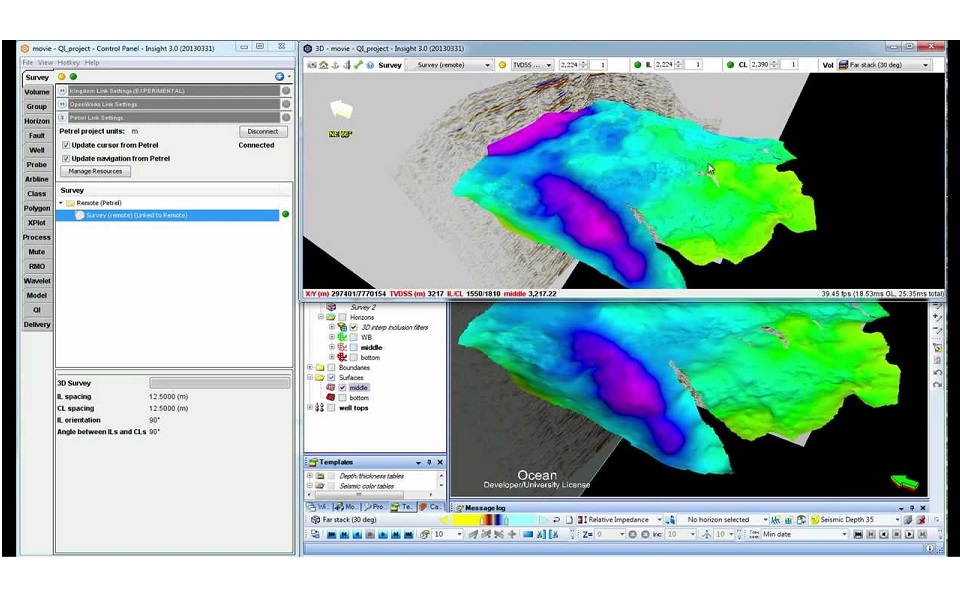Expand the Kingdom Link Settings section
Screen dimensions: 960x600
pyautogui.click(x=62, y=91)
